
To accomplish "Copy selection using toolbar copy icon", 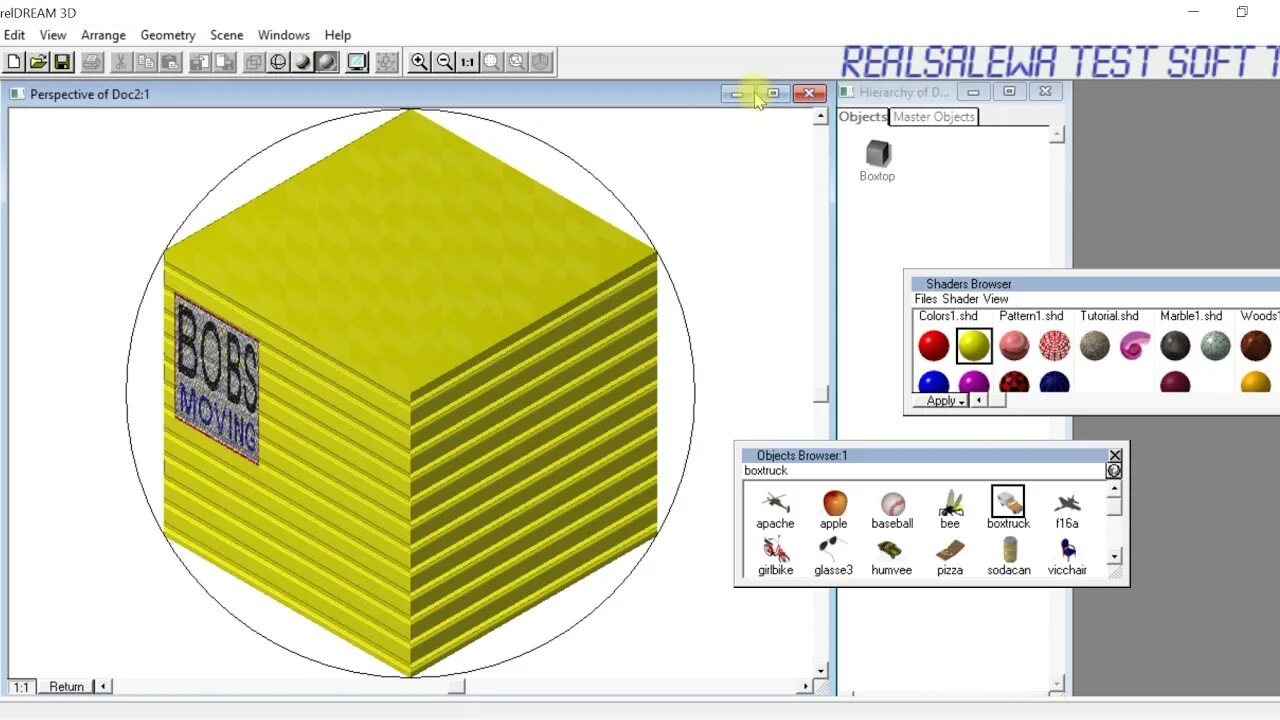I will pyautogui.click(x=146, y=62).
